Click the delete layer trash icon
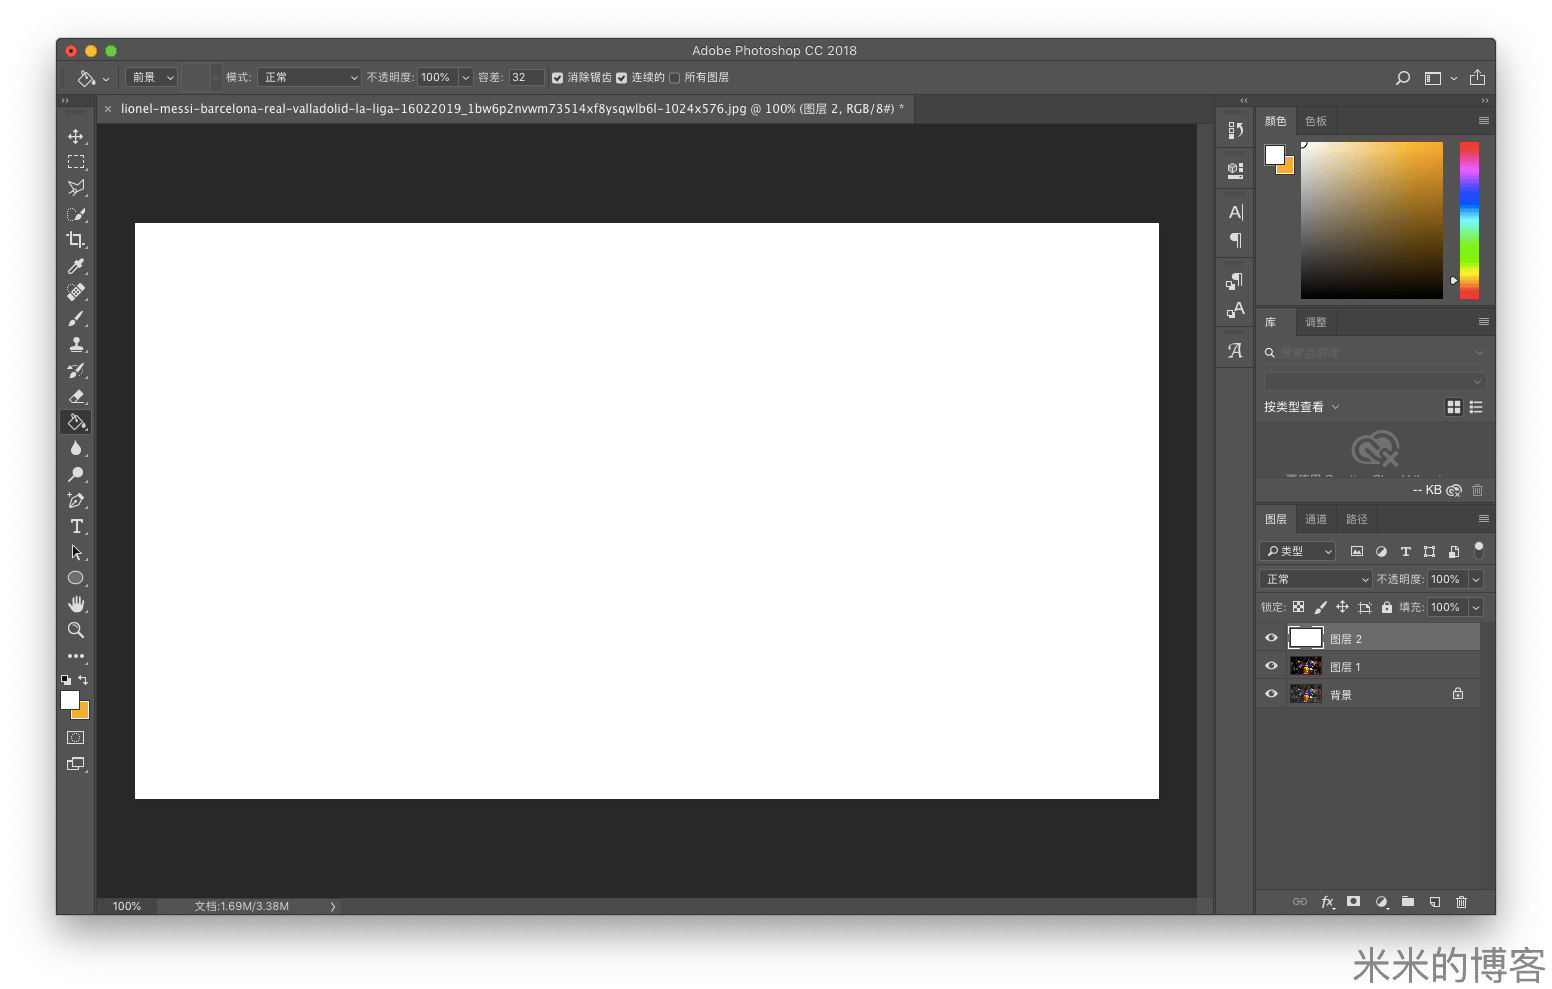 point(1461,902)
